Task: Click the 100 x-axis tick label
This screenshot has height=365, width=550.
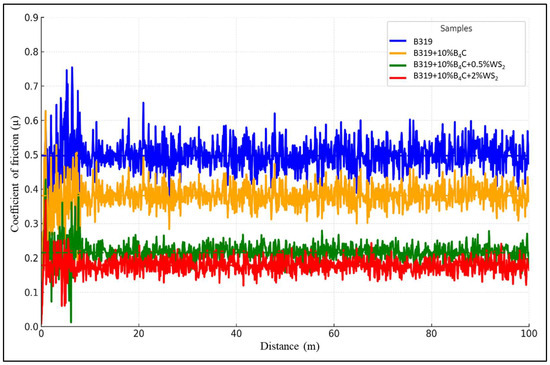Action: [529, 333]
